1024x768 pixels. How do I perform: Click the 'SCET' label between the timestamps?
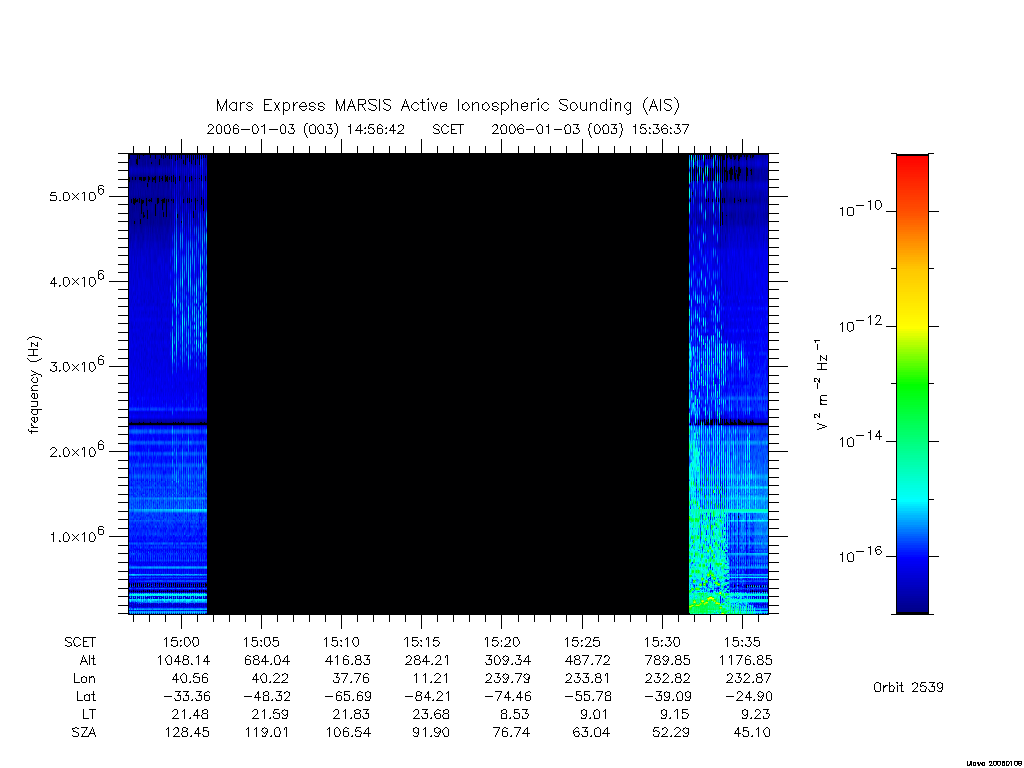(x=448, y=129)
